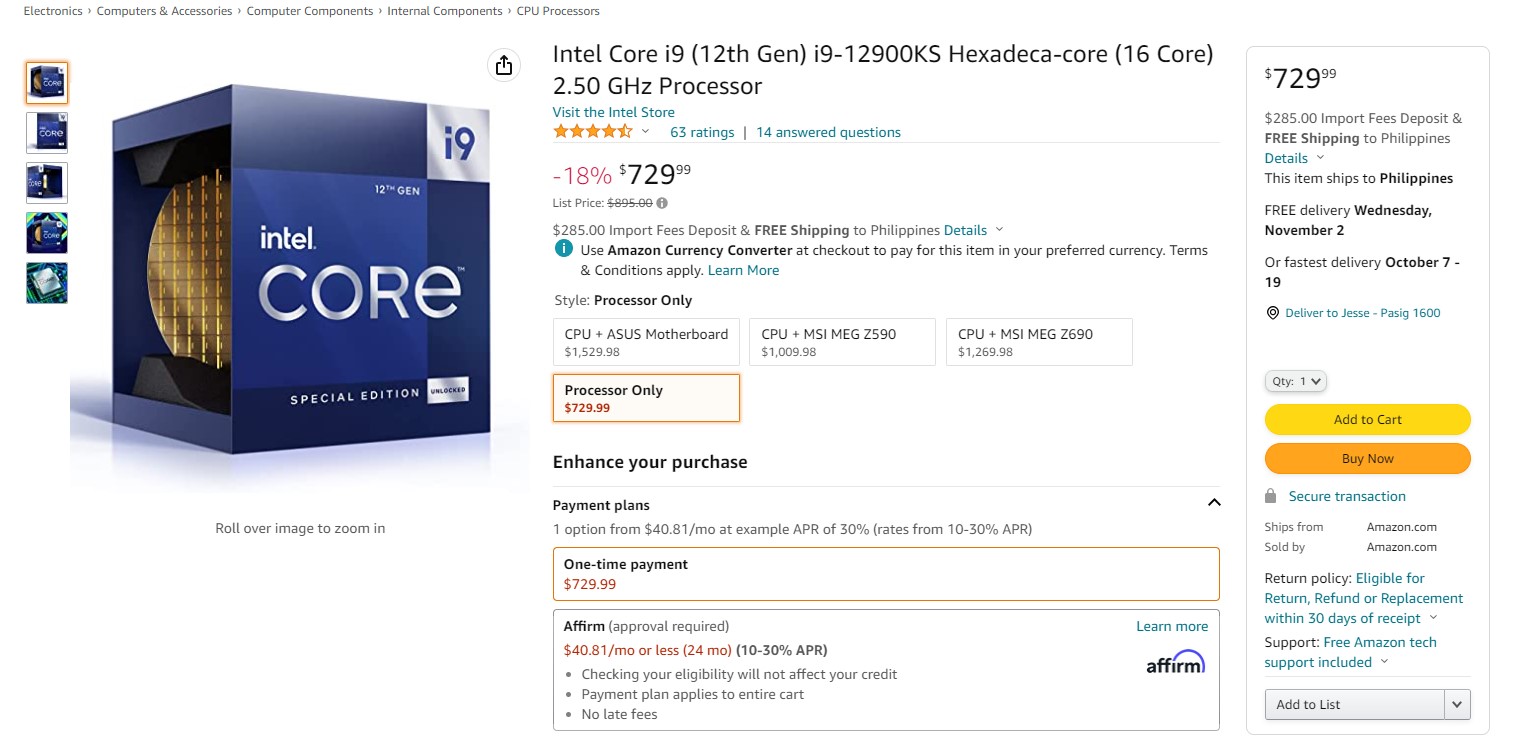Image resolution: width=1534 pixels, height=738 pixels.
Task: Choose the One-time payment option
Action: [886, 573]
